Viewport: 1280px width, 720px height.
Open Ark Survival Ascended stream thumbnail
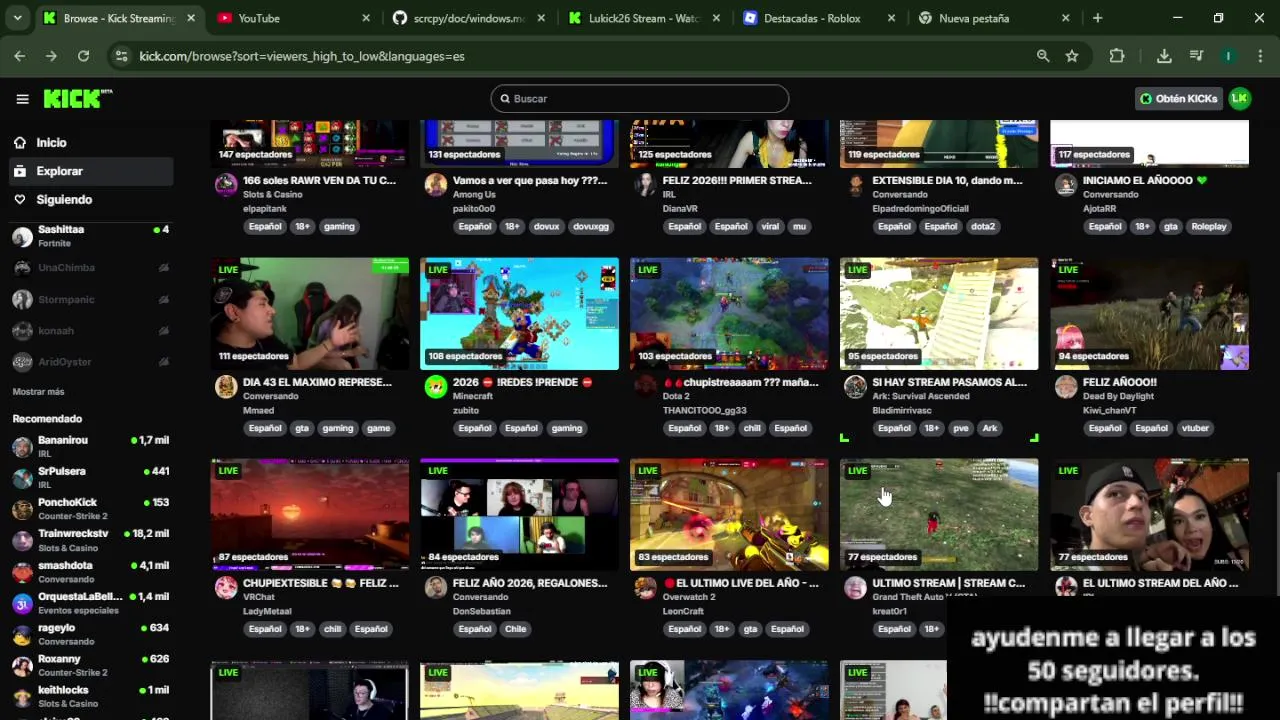tap(939, 314)
